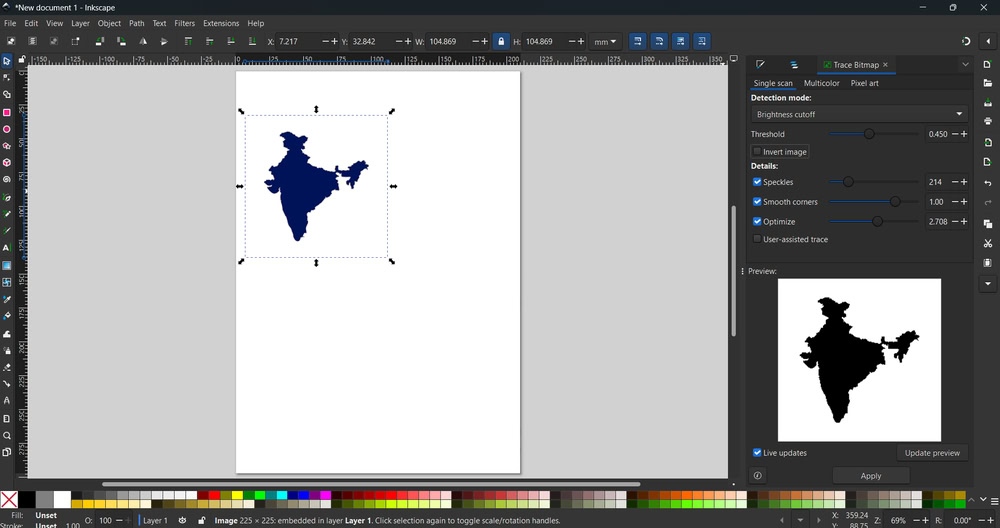
Task: Click the trace info button beside Apply
Action: click(x=757, y=476)
